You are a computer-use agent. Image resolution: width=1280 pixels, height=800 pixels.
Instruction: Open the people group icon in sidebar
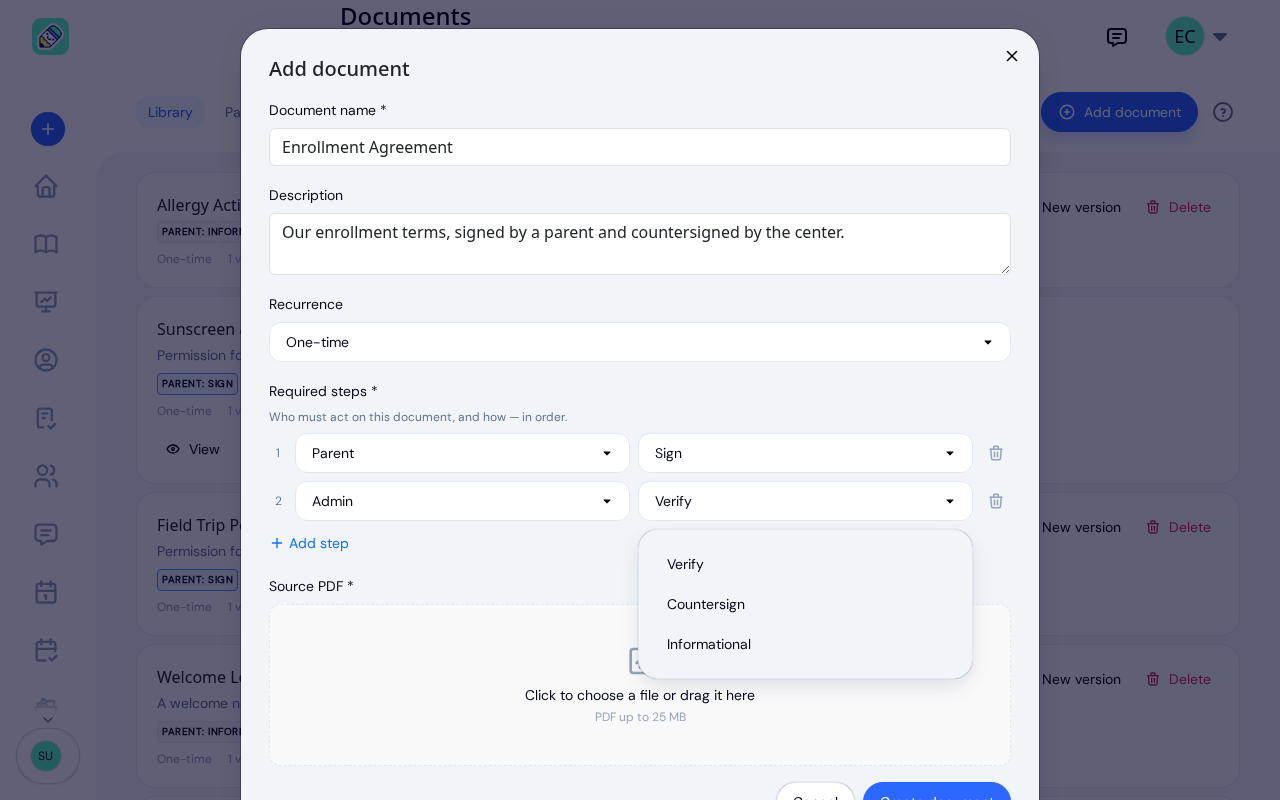pos(46,476)
